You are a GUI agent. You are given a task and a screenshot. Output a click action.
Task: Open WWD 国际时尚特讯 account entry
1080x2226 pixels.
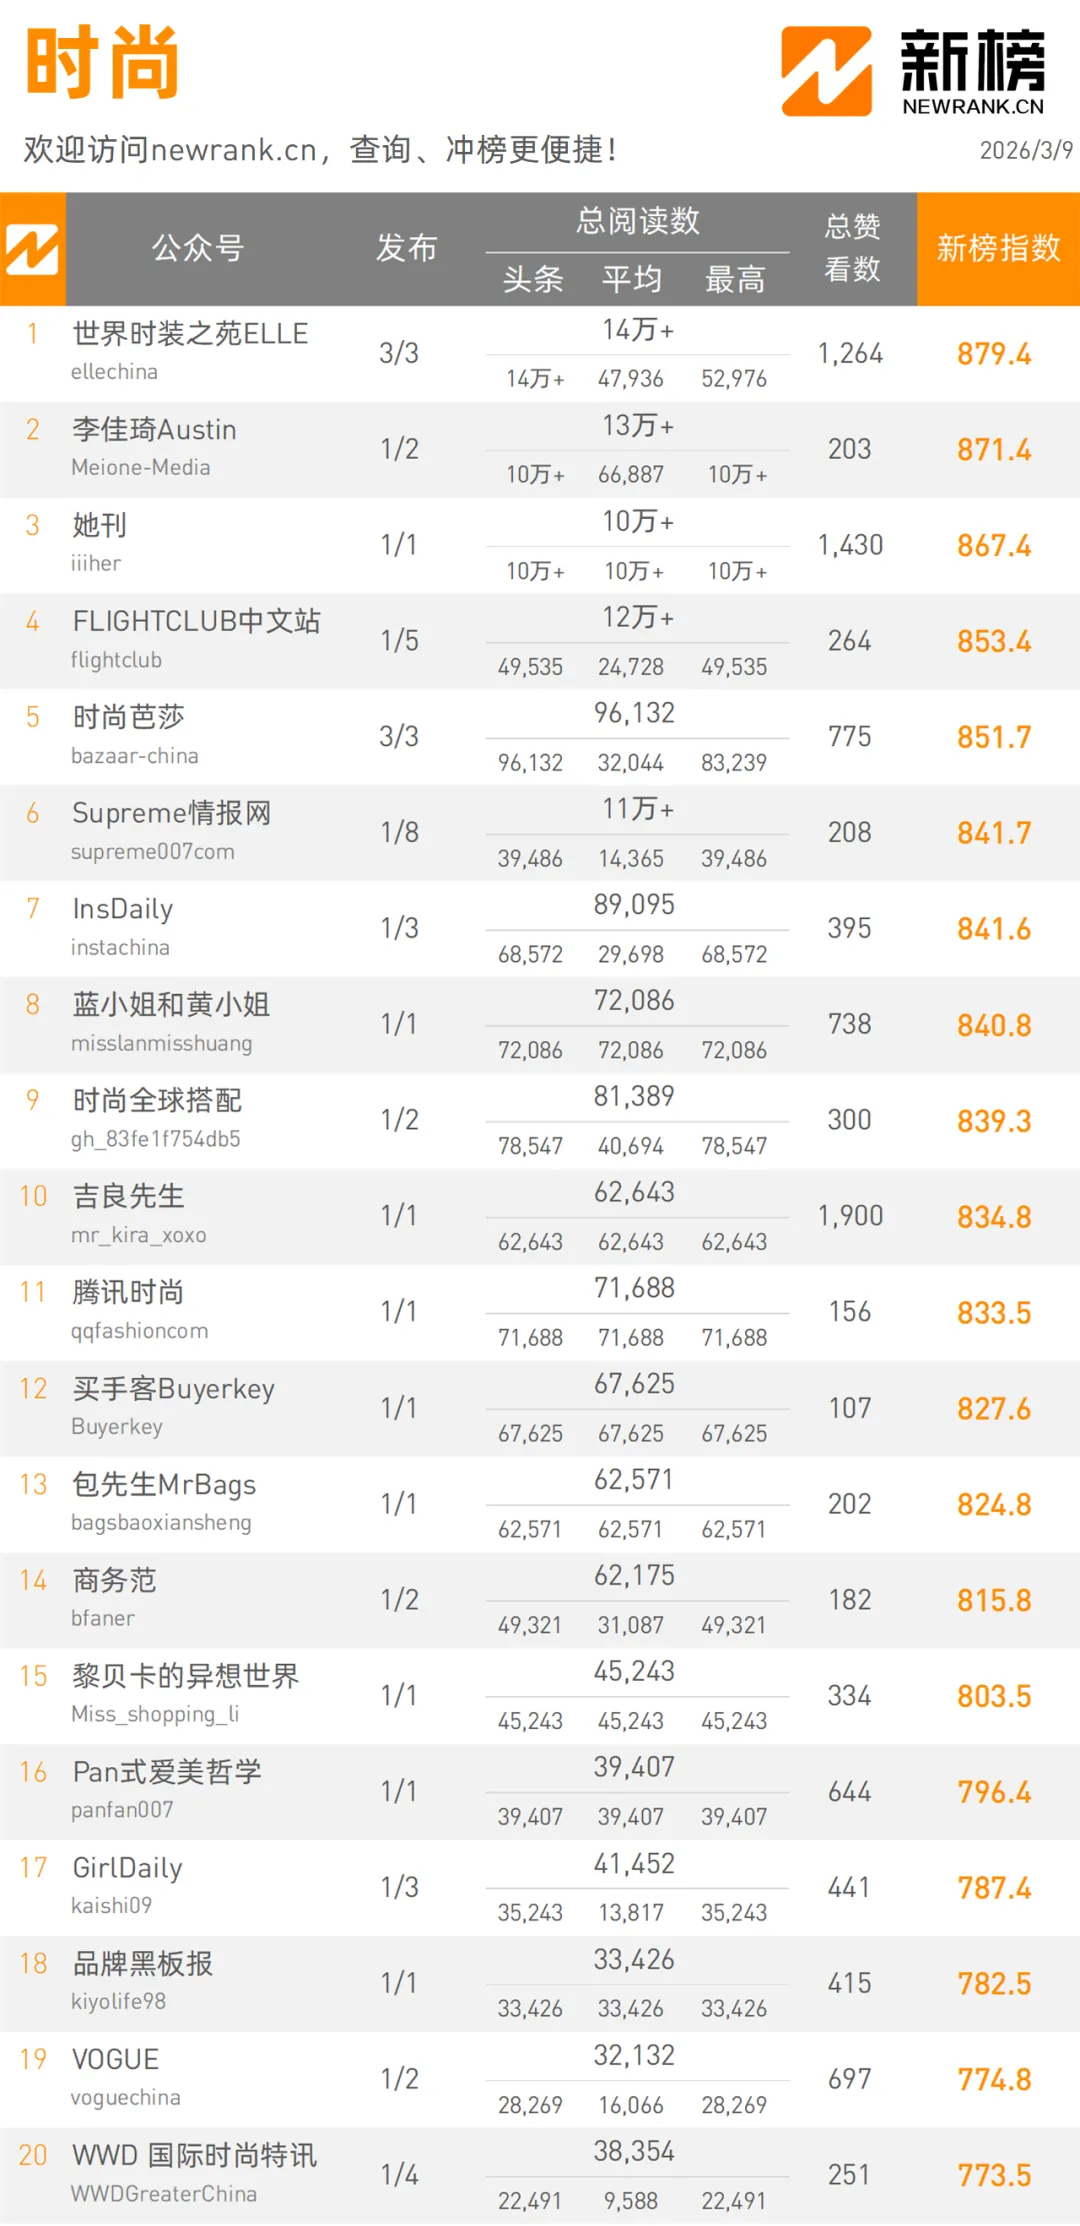194,2155
